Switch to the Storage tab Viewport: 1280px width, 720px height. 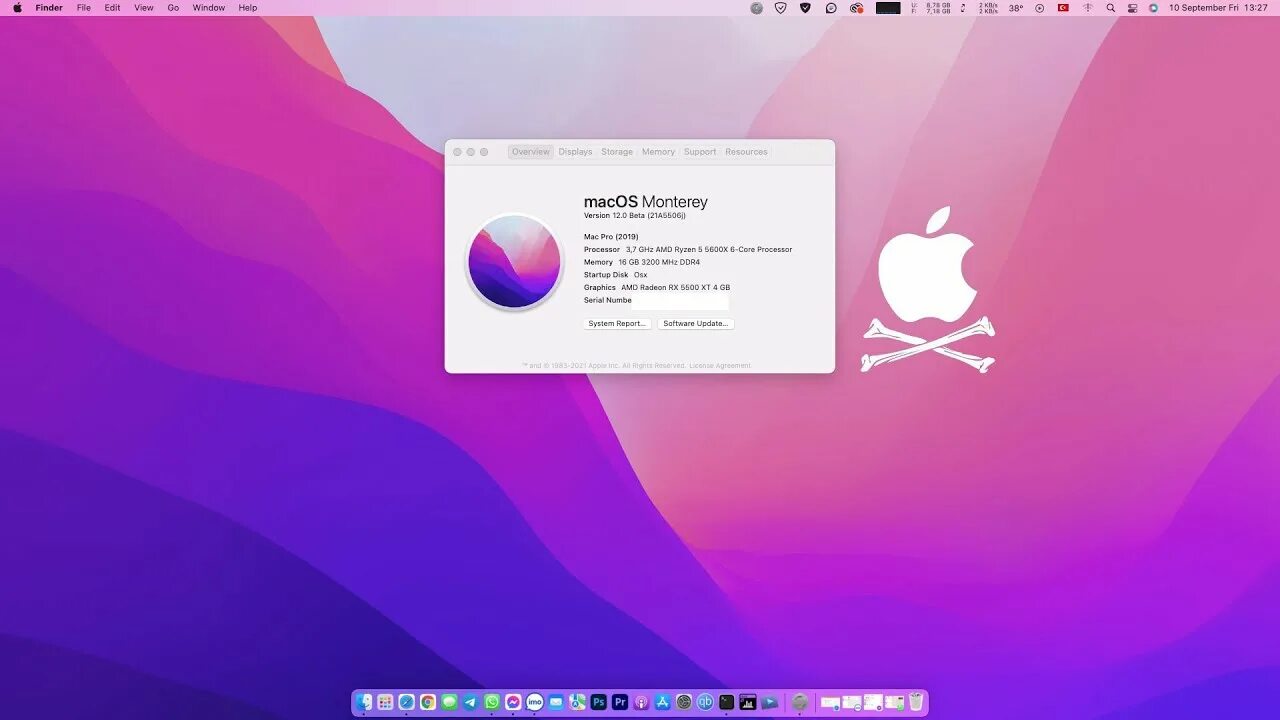tap(617, 152)
